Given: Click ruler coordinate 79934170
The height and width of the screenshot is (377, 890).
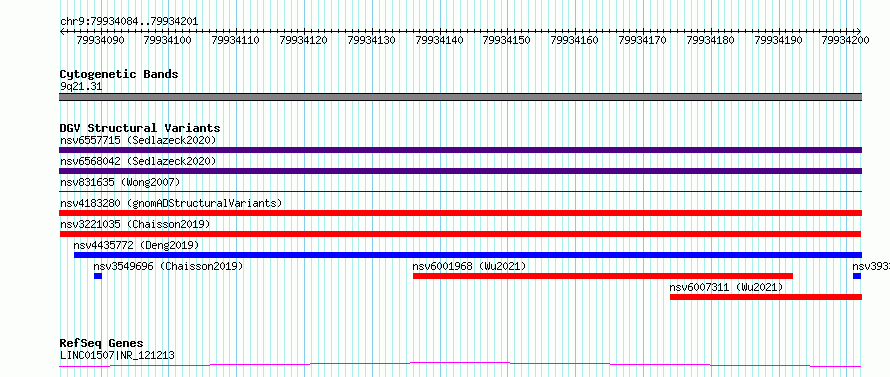Looking at the screenshot, I should pyautogui.click(x=642, y=40).
